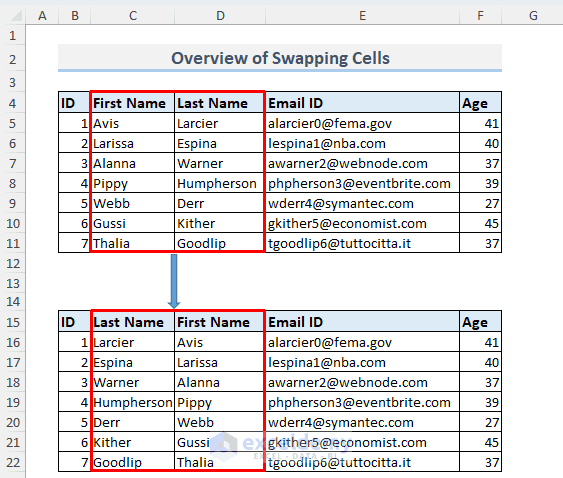The width and height of the screenshot is (563, 478).
Task: Select column F header
Action: point(480,15)
